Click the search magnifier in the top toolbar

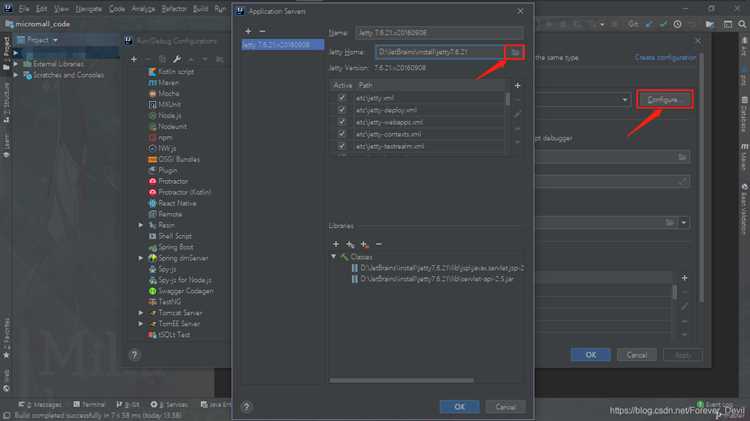pos(742,24)
